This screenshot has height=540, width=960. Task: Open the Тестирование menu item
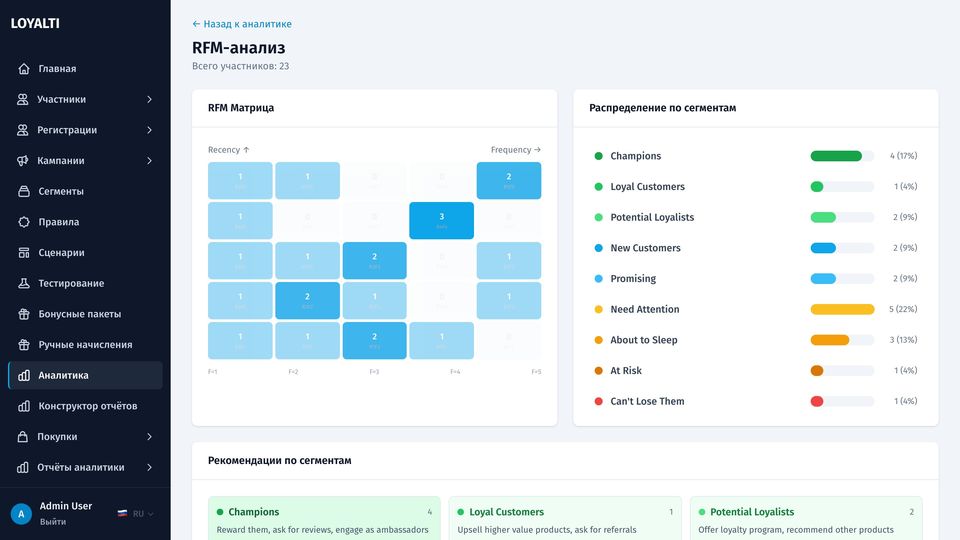coord(85,283)
